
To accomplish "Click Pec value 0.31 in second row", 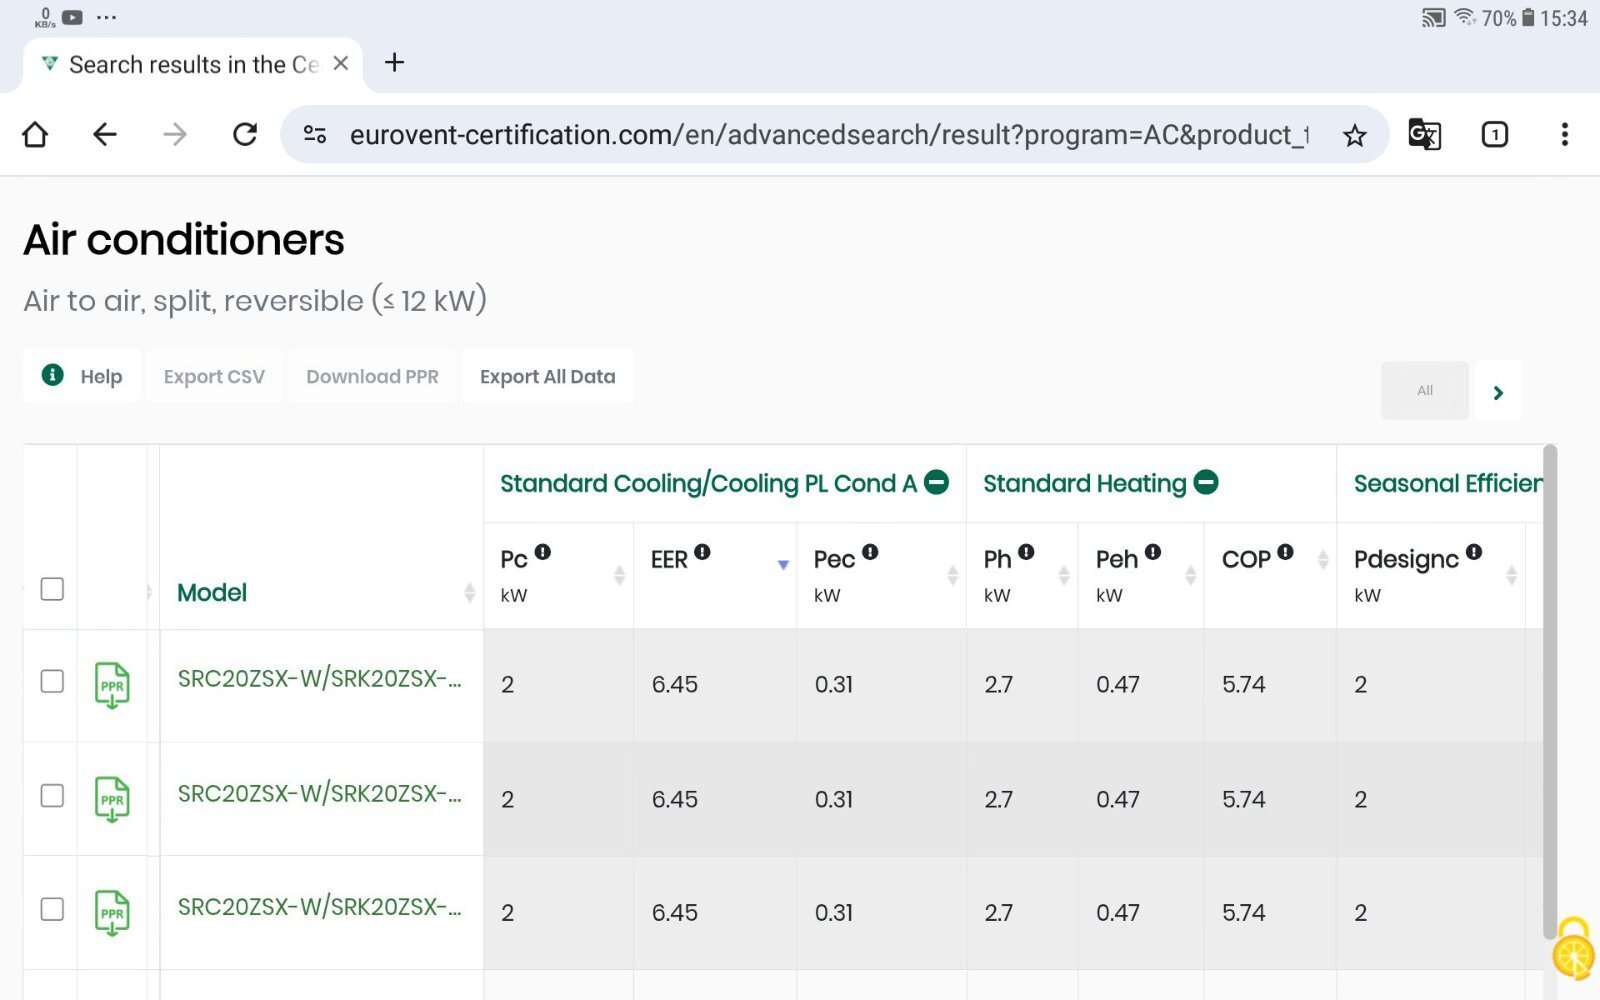I will 834,799.
